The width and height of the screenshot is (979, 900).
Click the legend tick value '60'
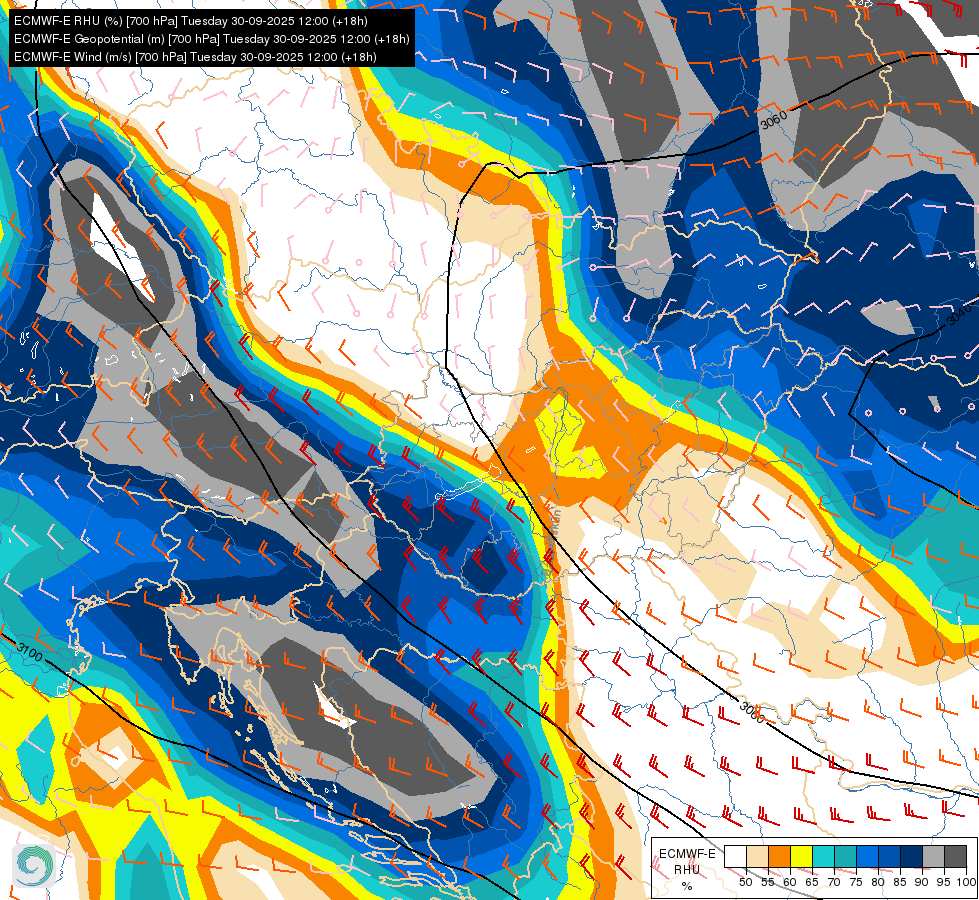[790, 882]
